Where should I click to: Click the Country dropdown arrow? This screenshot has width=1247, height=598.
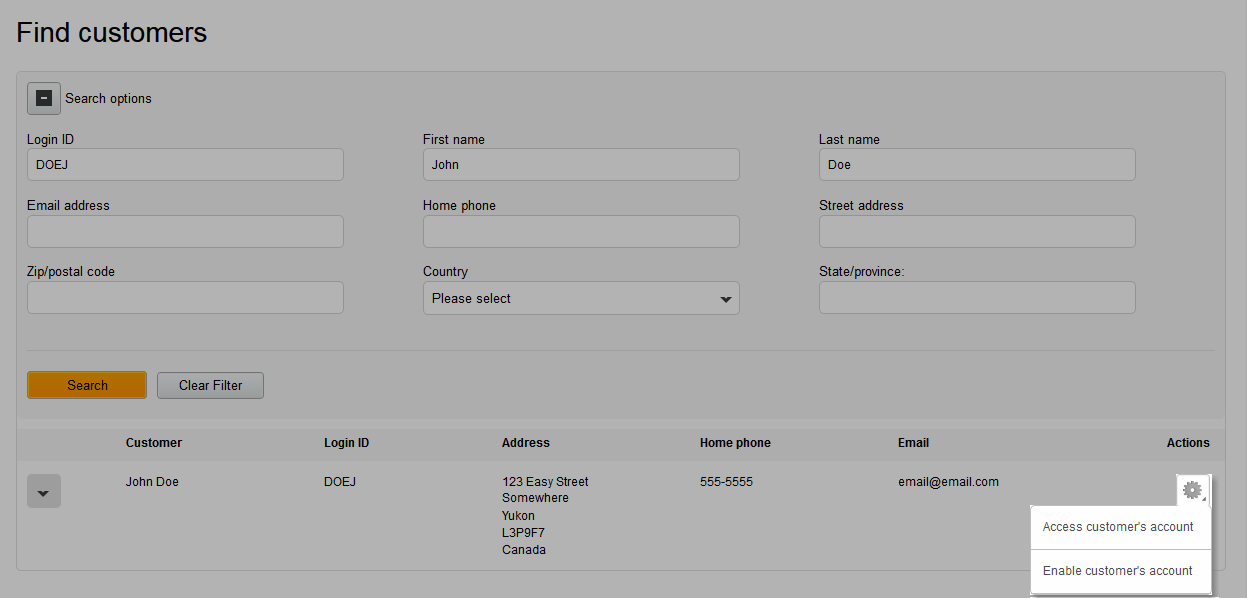click(725, 297)
